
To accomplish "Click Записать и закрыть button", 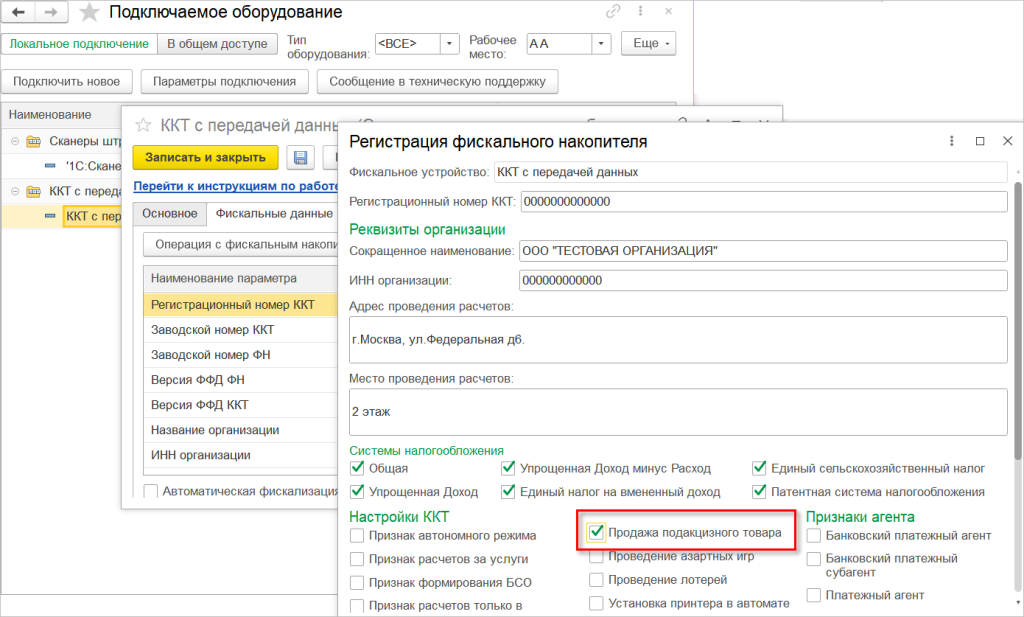I will coord(205,157).
